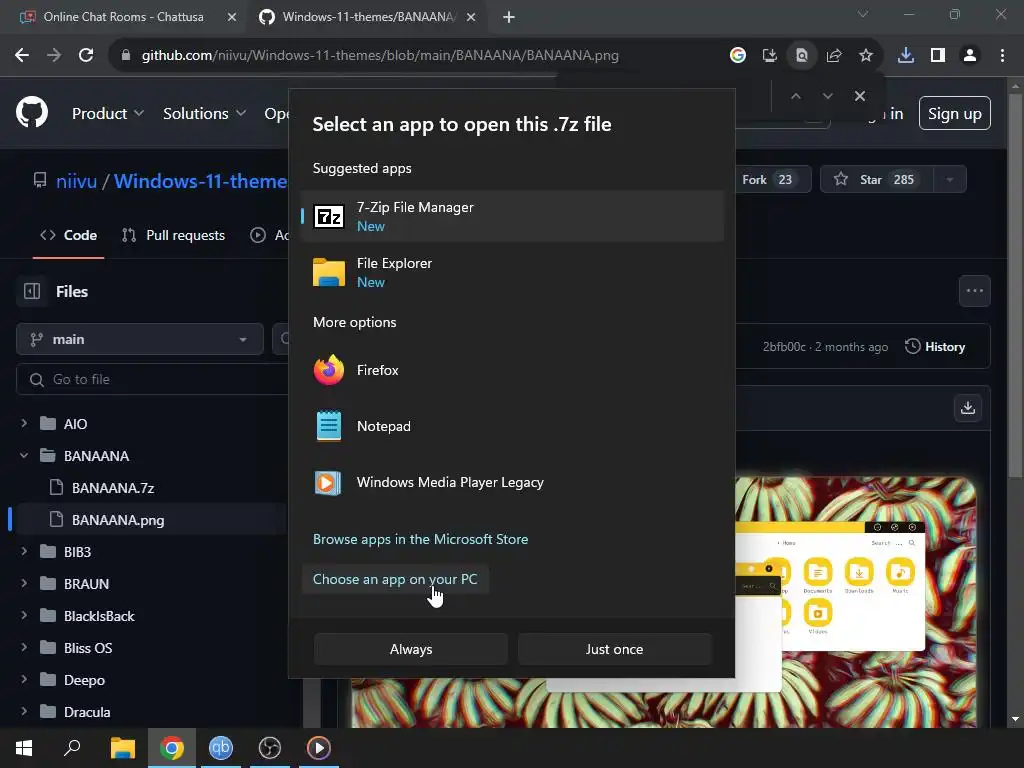Click find bar previous result arrow
Image resolution: width=1024 pixels, height=768 pixels.
[795, 96]
